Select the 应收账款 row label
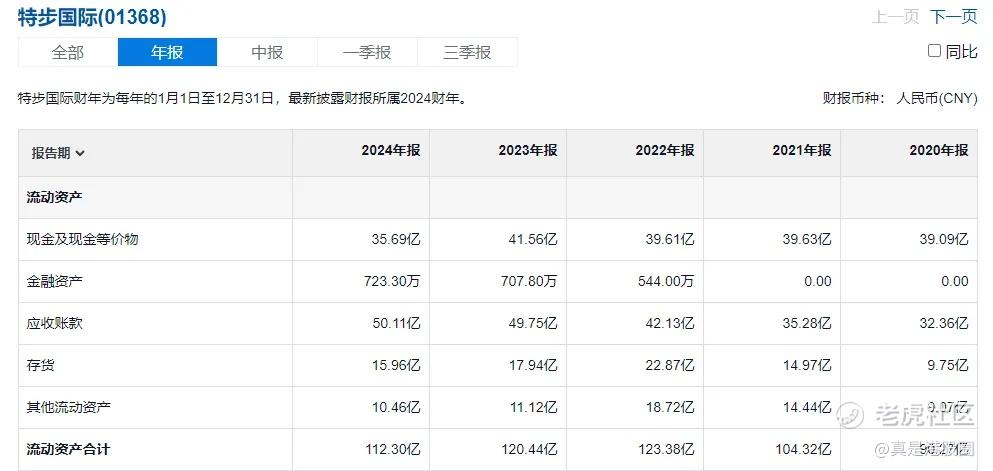Viewport: 993px width, 471px height. coord(54,323)
